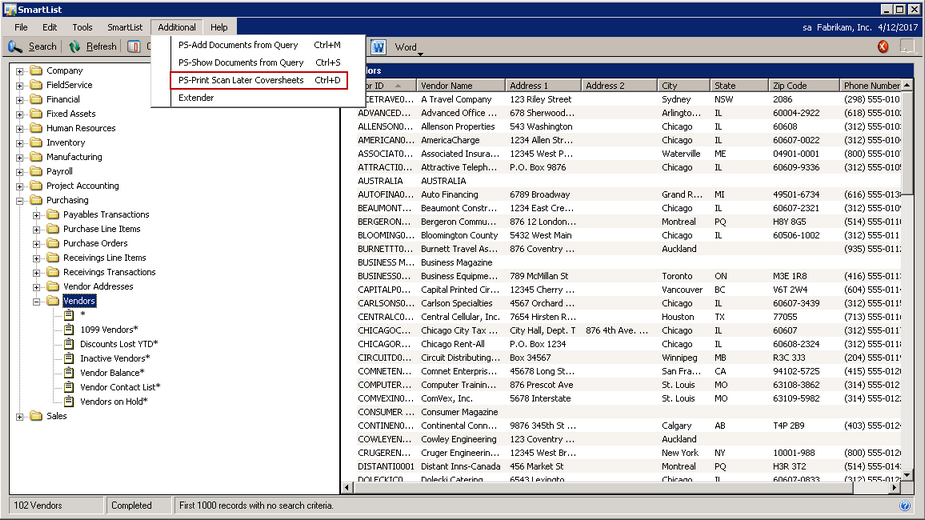Click the Manufacturing folder icon
Screen dimensions: 925x520
(36, 157)
